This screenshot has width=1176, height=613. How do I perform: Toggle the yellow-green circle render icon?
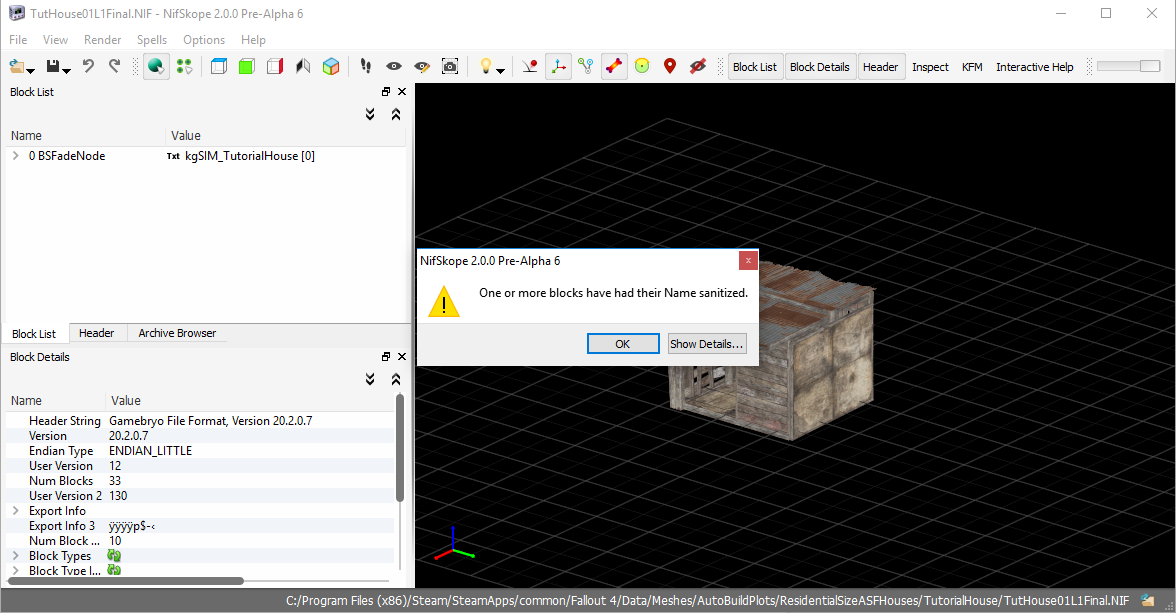click(642, 66)
